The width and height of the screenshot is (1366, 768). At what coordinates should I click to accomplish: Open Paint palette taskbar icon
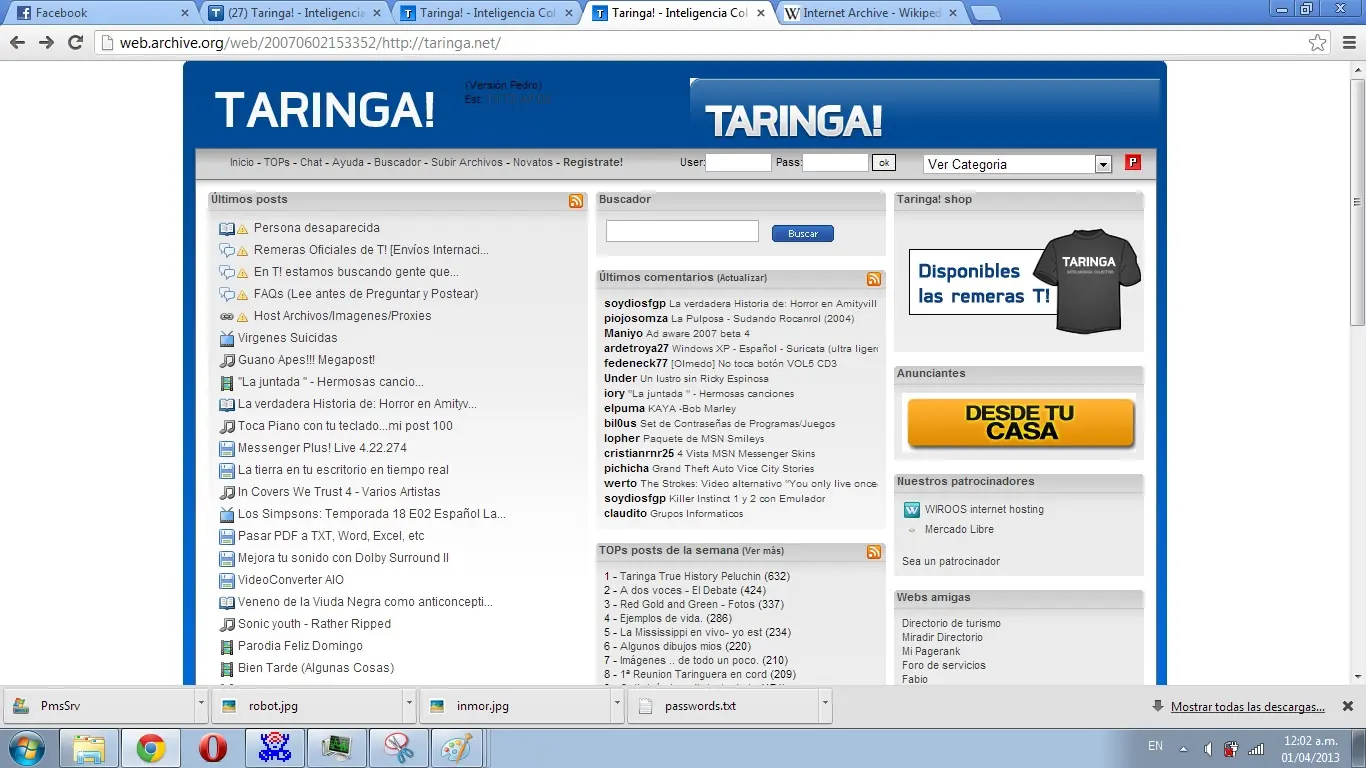[458, 748]
